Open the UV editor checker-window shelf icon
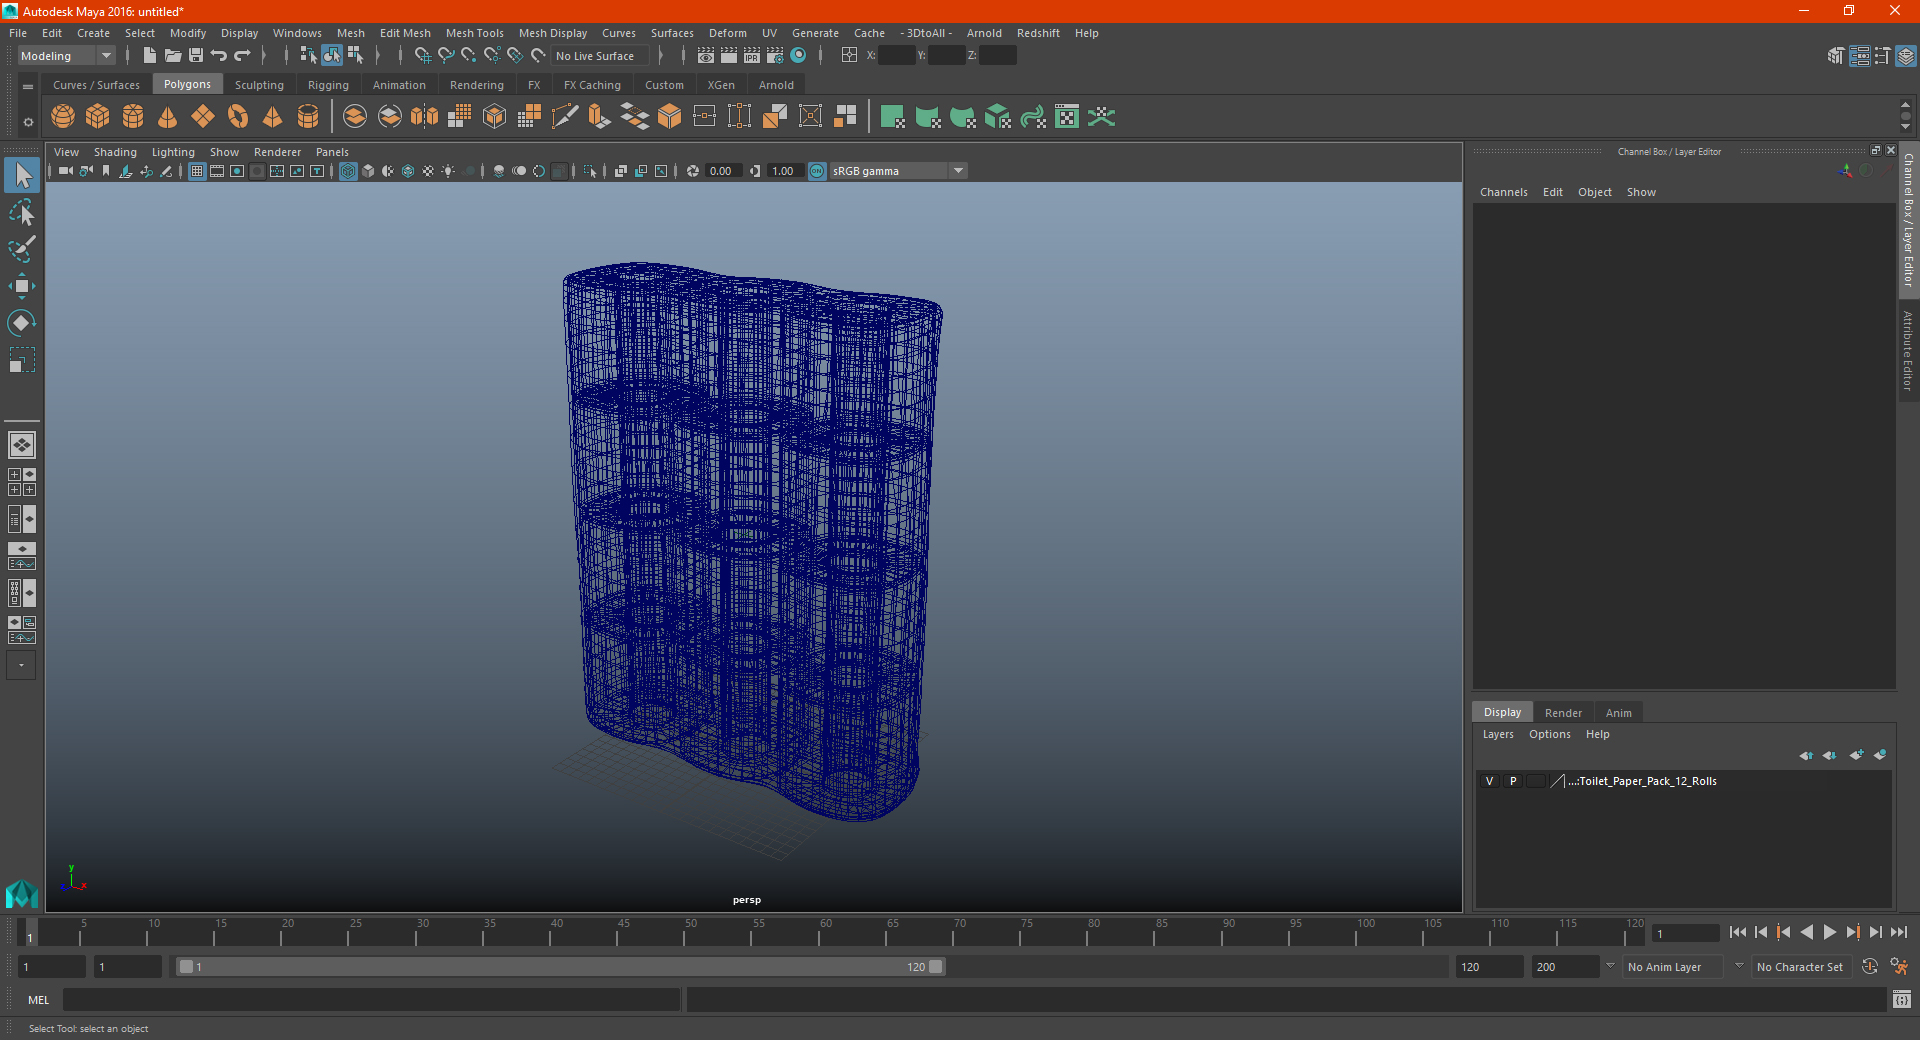 tap(1067, 117)
